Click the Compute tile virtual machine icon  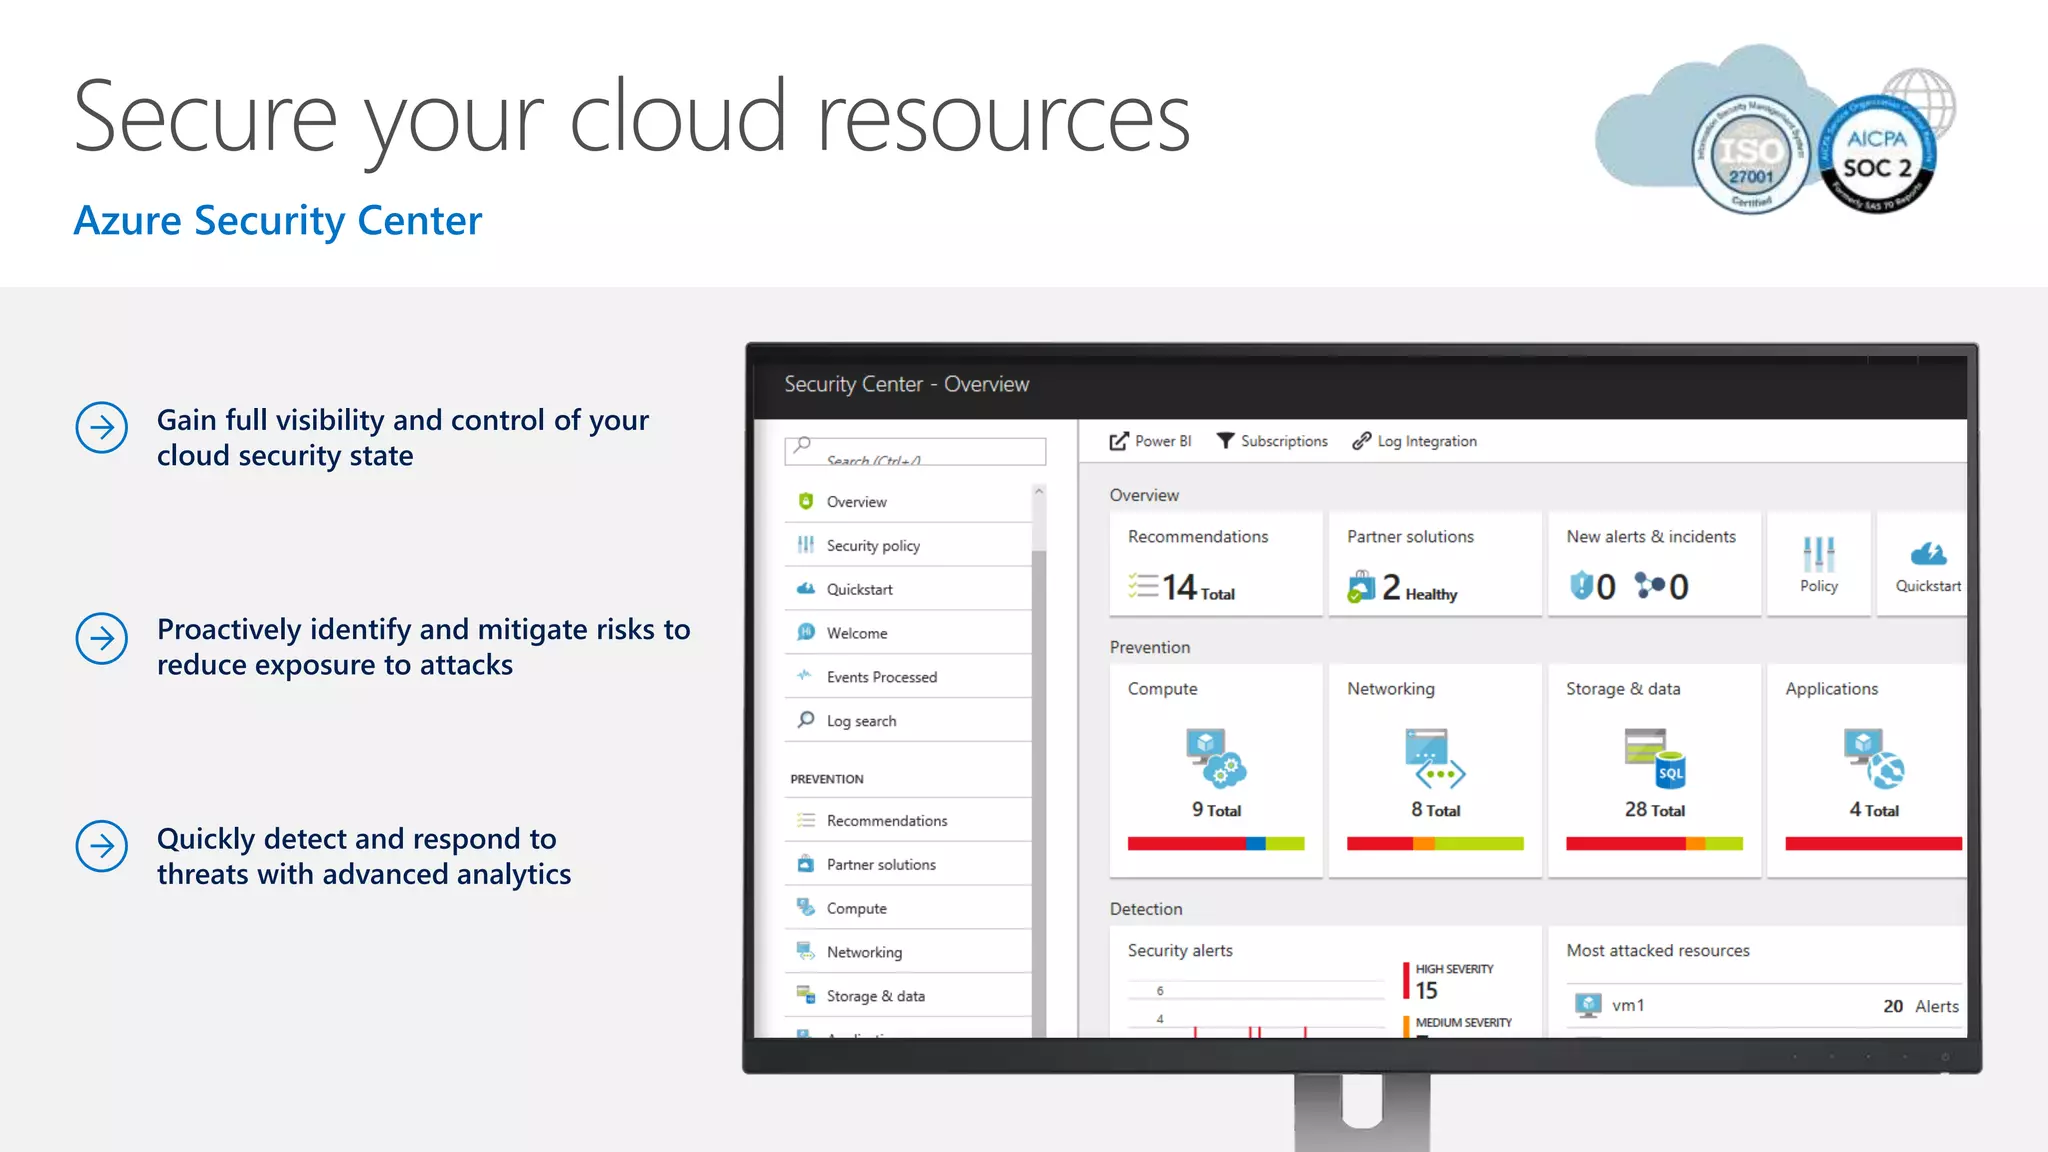(1216, 758)
